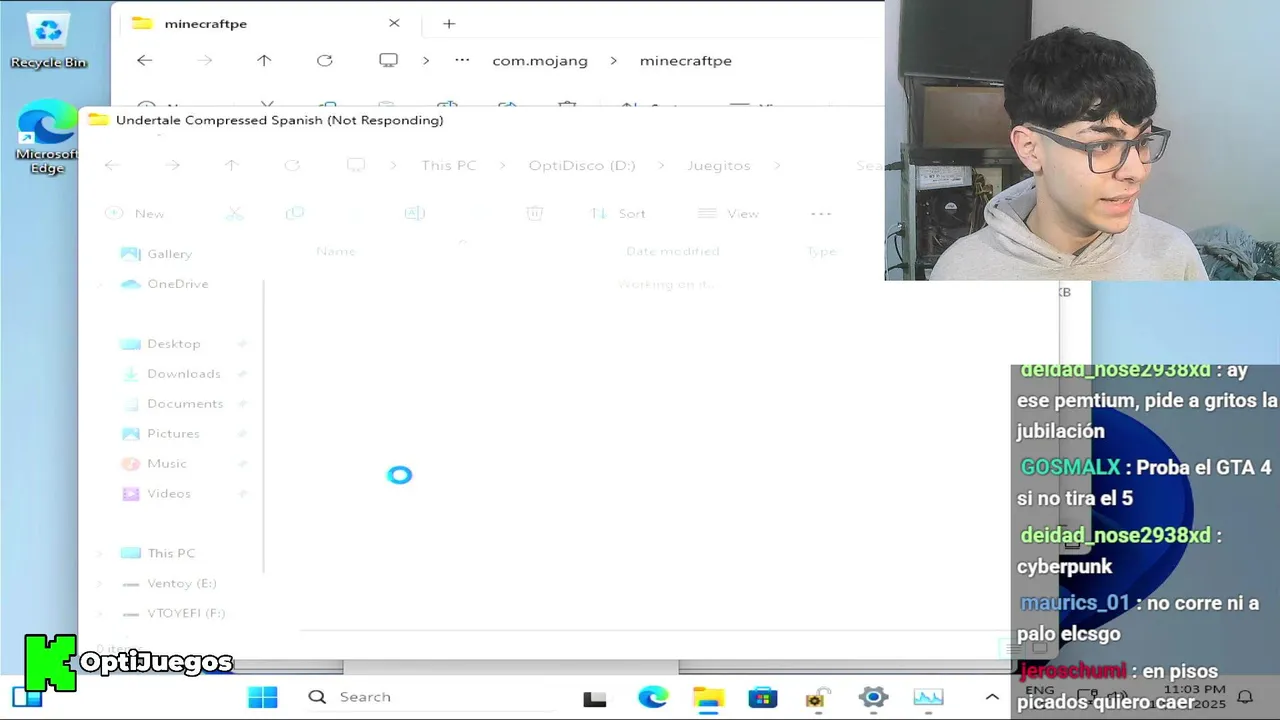Click This PC in the Undertale address bar
This screenshot has height=720, width=1280.
(x=449, y=165)
